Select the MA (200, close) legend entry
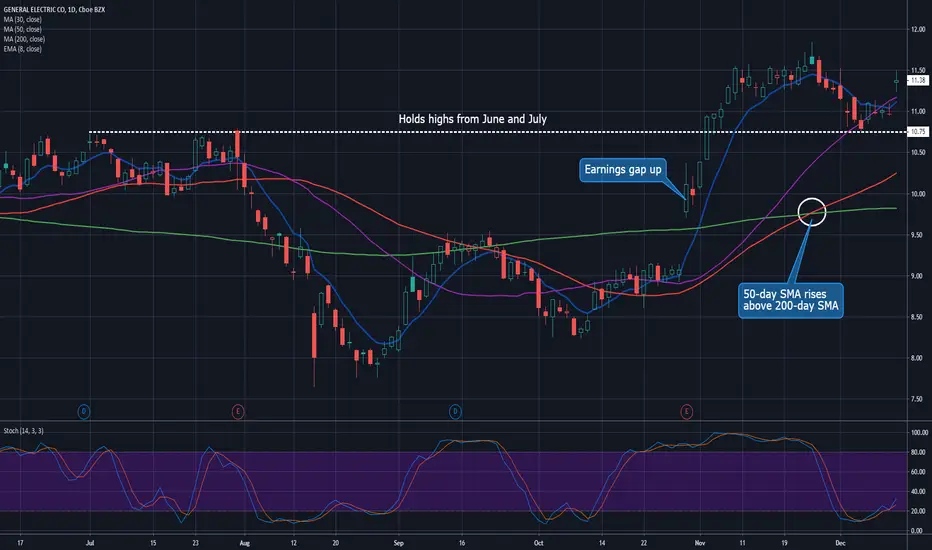 (24, 39)
